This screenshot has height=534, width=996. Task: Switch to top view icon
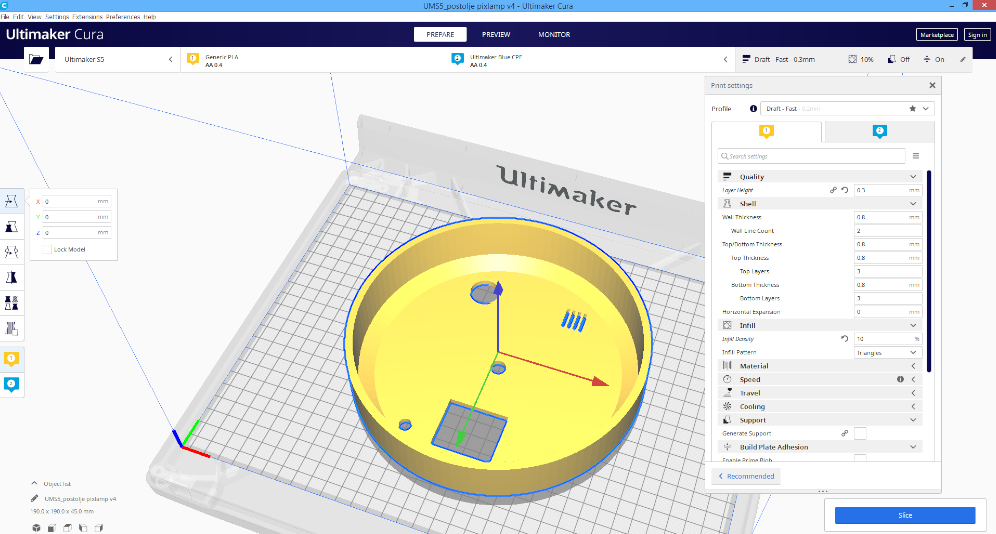pos(67,528)
